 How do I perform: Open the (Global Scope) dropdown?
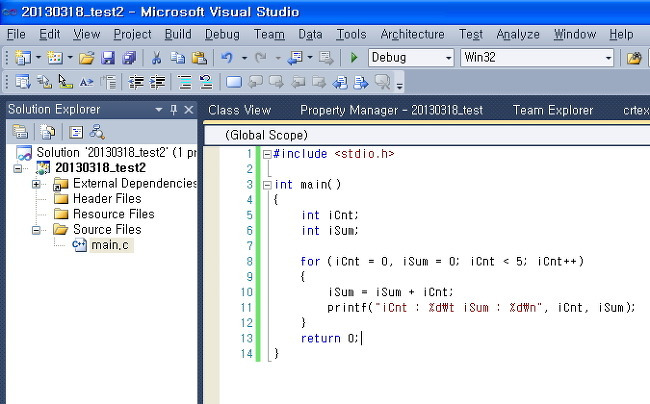(427, 135)
